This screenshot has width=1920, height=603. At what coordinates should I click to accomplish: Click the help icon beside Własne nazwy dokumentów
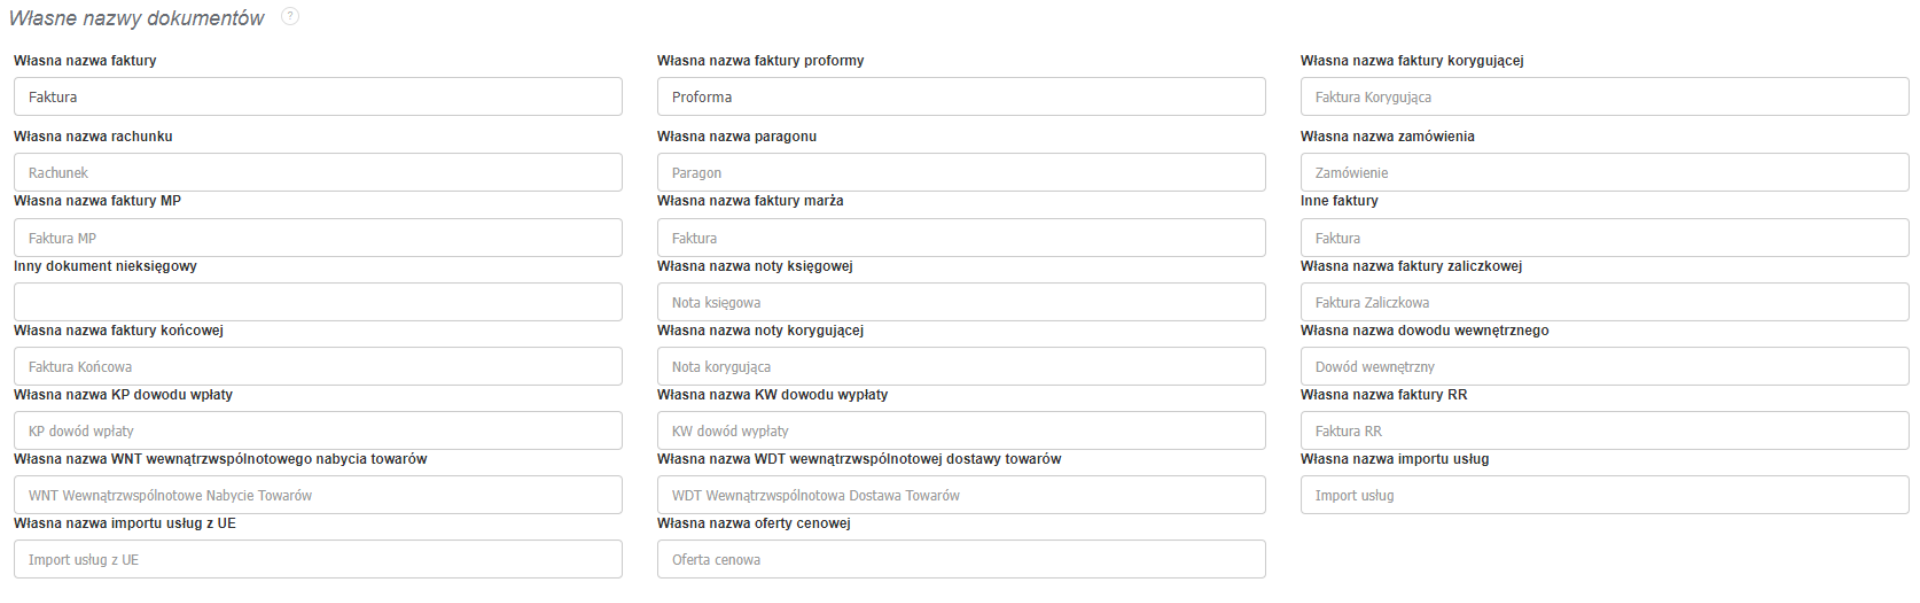[290, 17]
